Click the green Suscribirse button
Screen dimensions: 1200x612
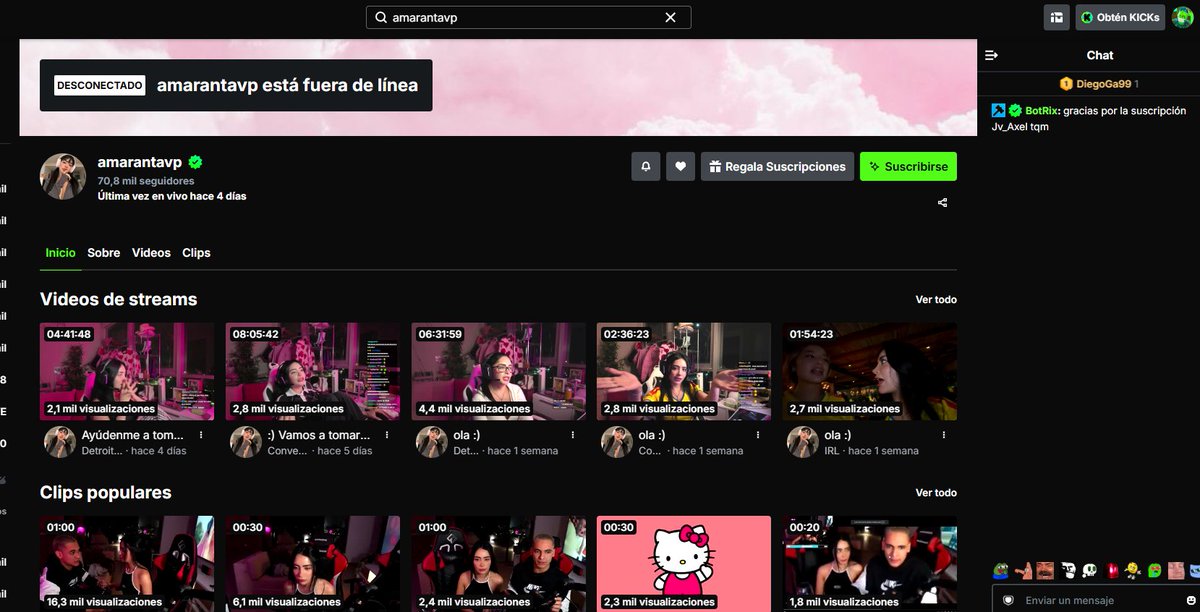click(x=908, y=167)
